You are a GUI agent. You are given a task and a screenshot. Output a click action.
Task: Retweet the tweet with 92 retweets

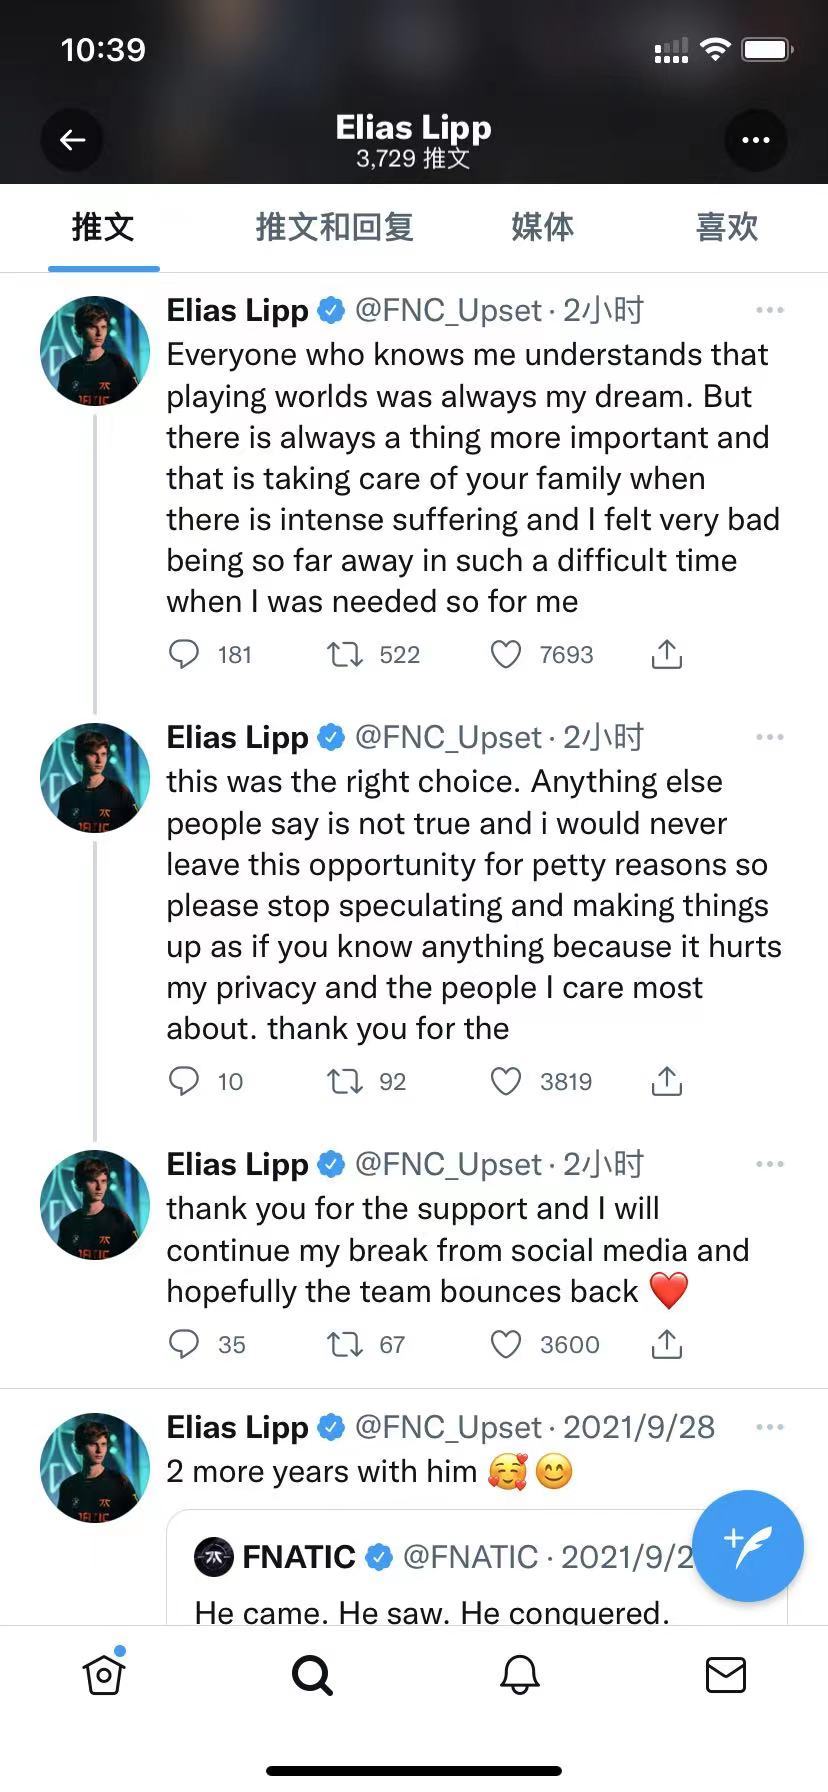pos(345,1081)
